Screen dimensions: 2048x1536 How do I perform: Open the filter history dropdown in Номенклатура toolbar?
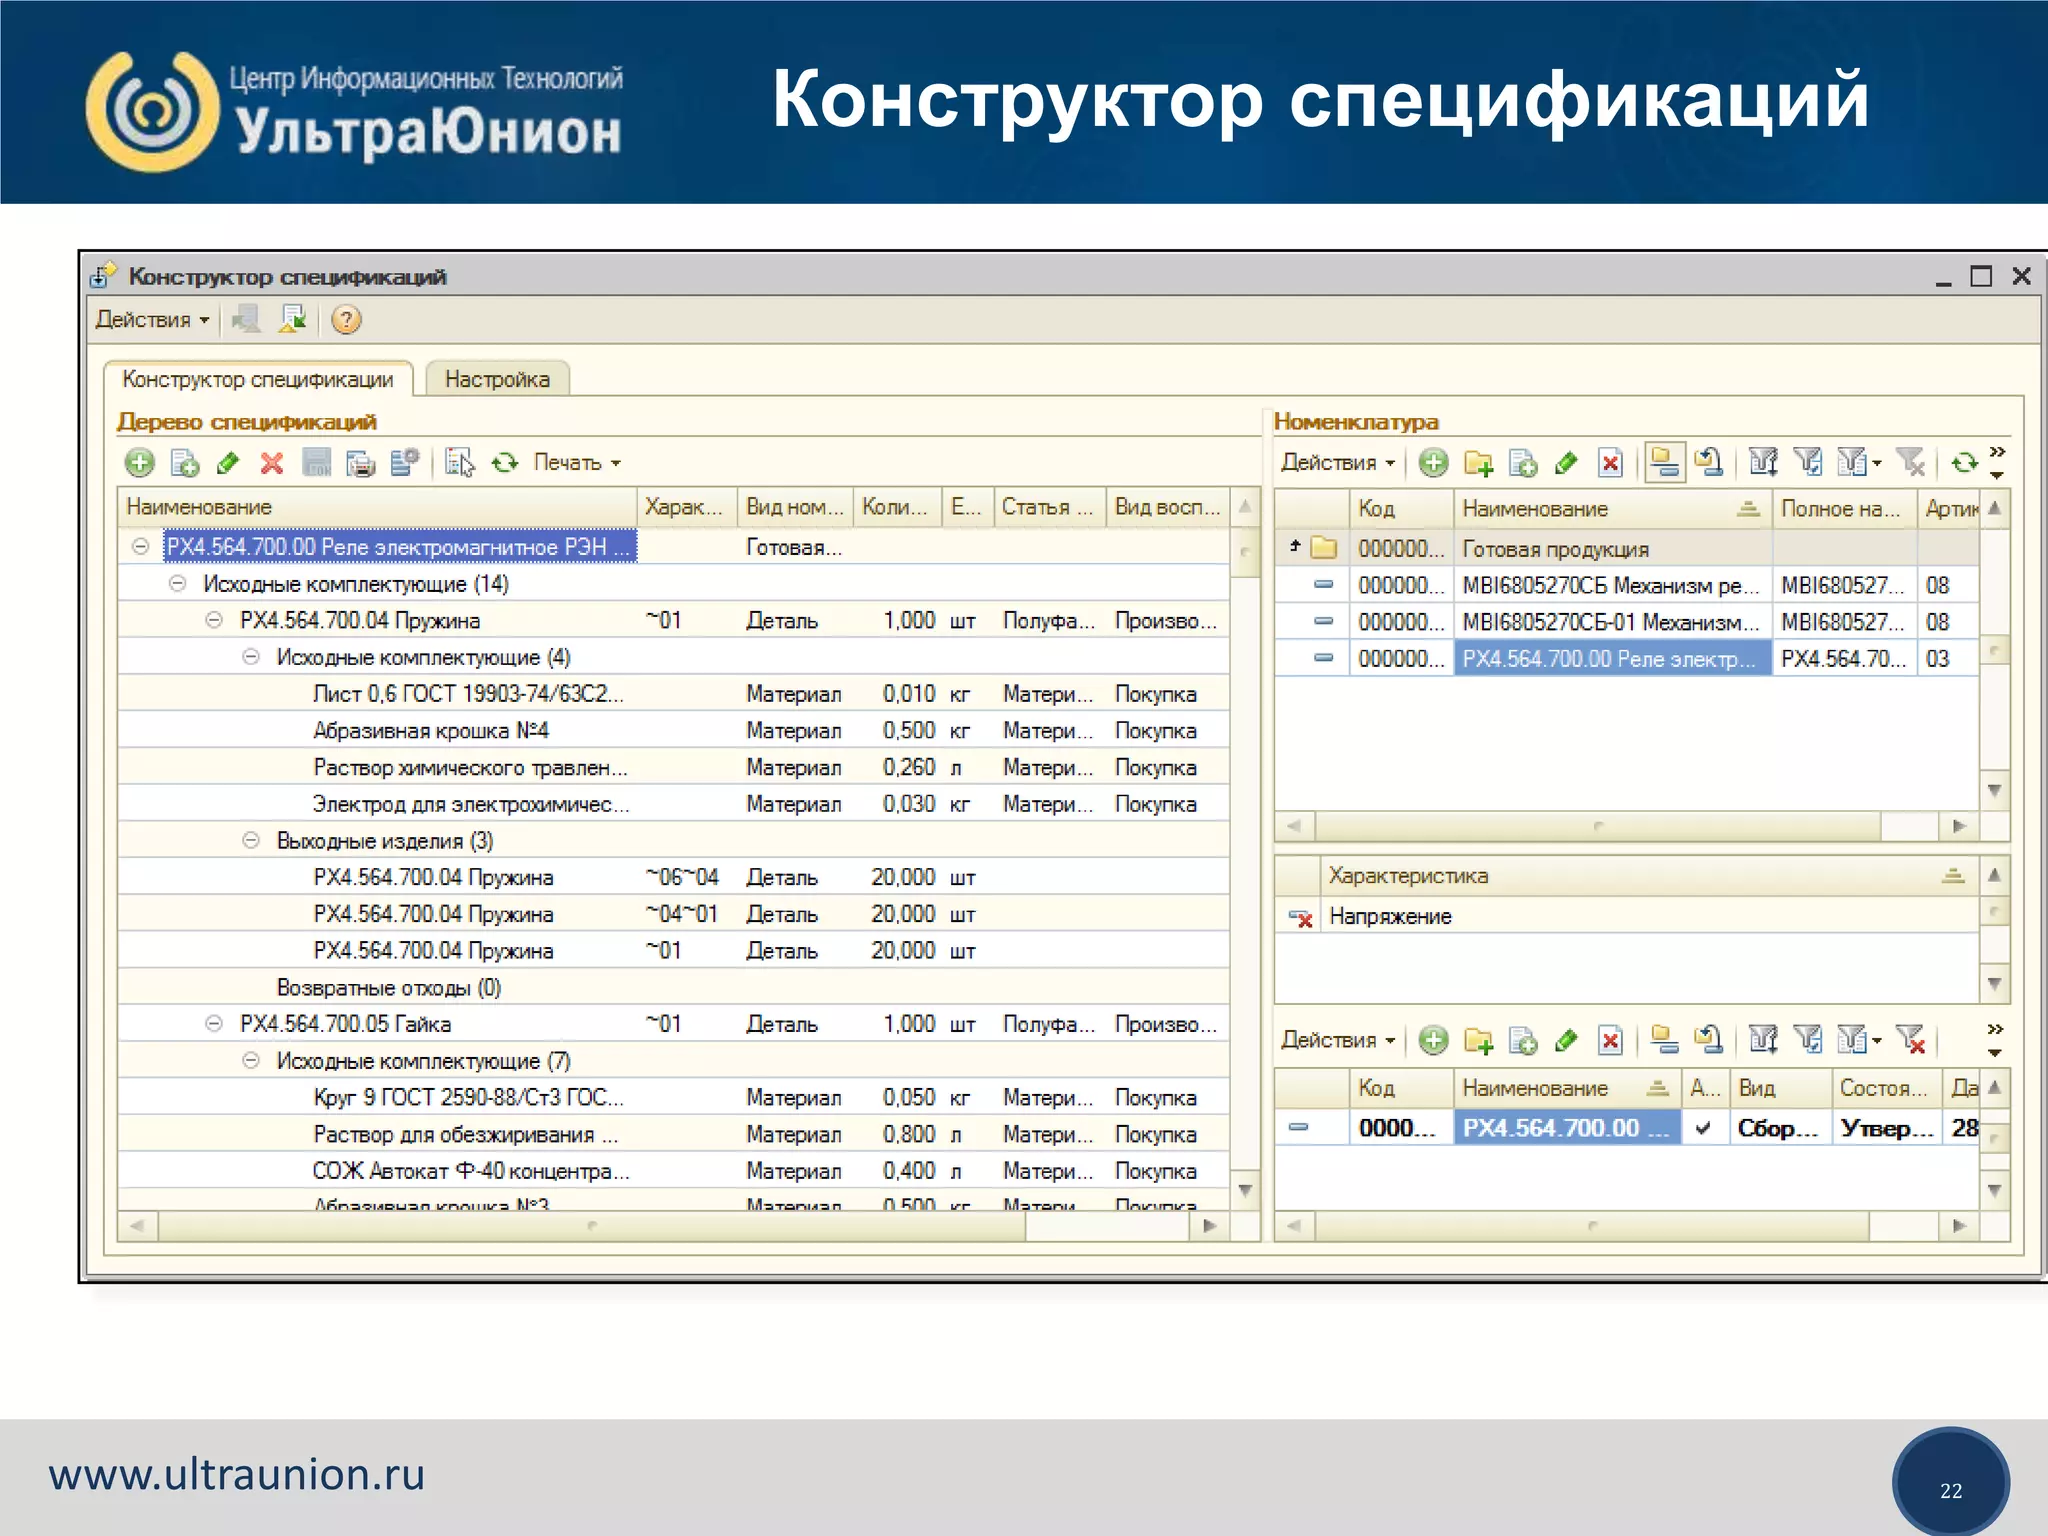[1858, 463]
